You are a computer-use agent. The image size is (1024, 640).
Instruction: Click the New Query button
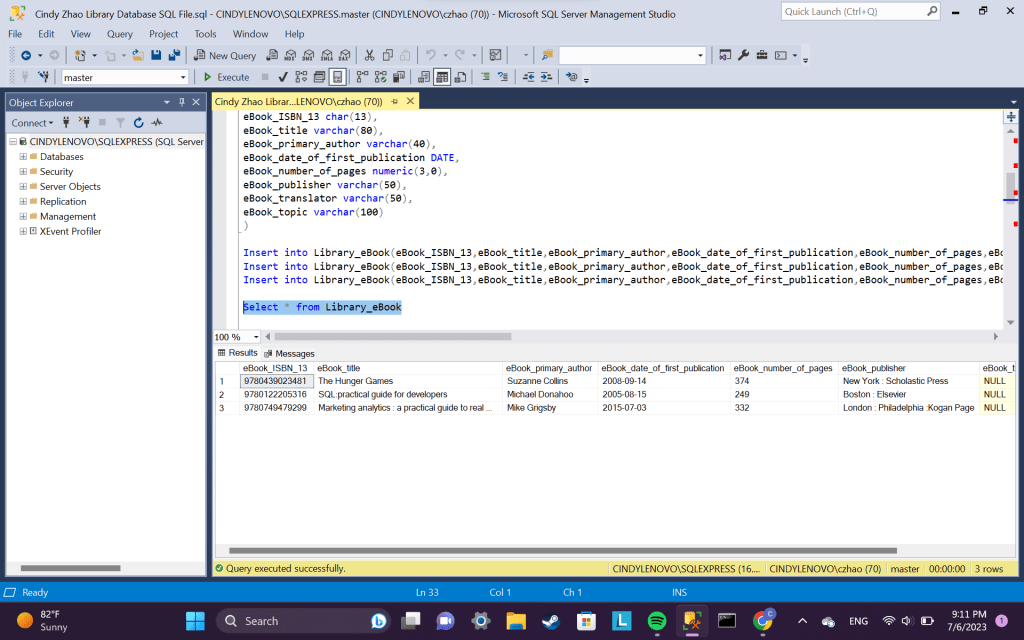(x=225, y=55)
